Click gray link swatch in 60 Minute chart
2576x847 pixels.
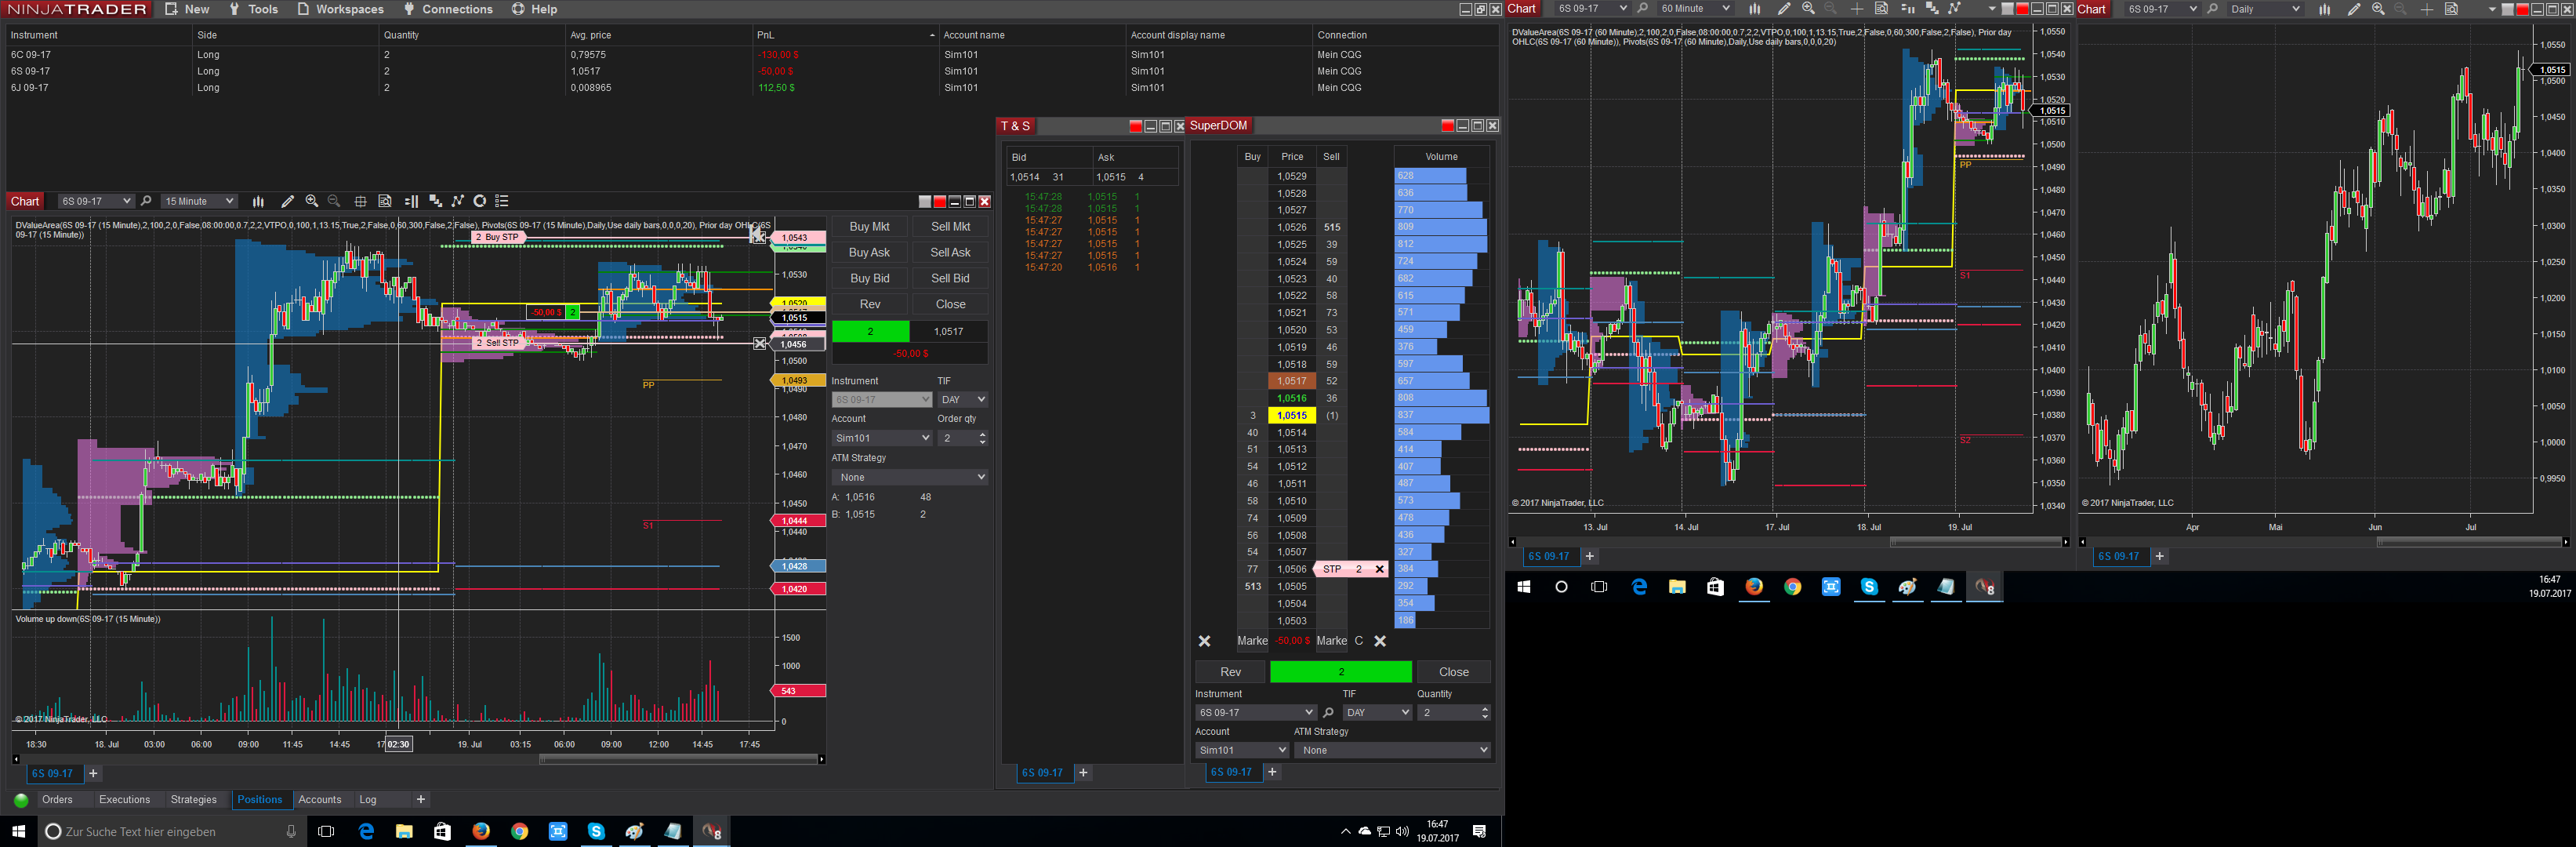(x=2007, y=9)
